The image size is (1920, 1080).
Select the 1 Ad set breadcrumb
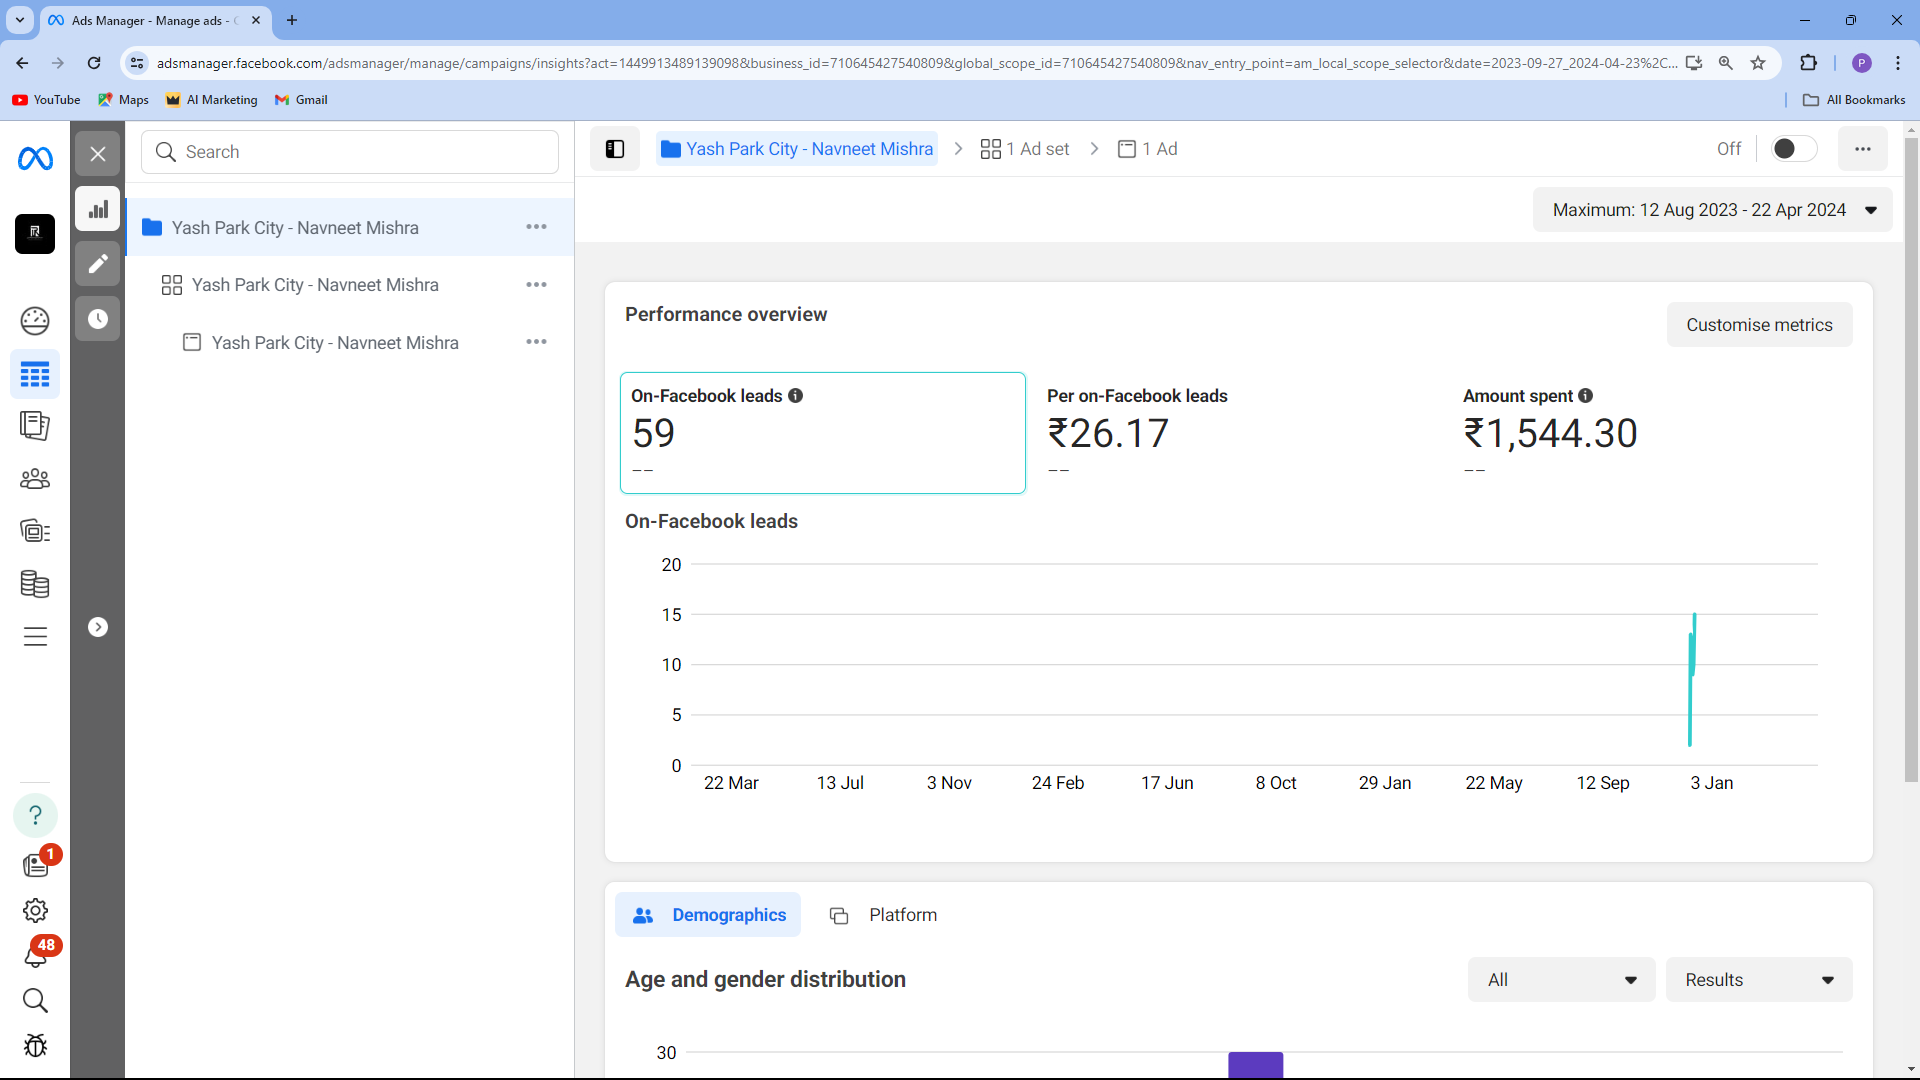(1025, 149)
